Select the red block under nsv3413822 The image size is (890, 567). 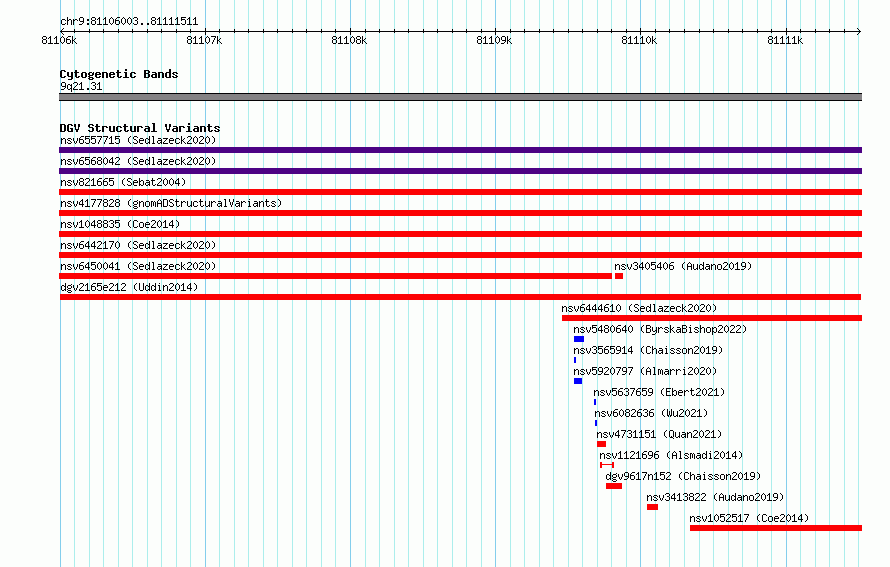[x=653, y=507]
